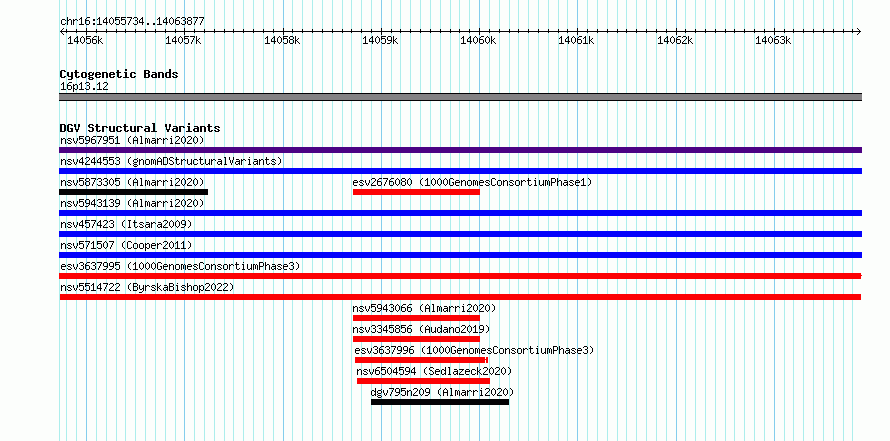The image size is (890, 441).
Task: Open the dgv795n209 (Almarri2020) label
Action: (442, 392)
